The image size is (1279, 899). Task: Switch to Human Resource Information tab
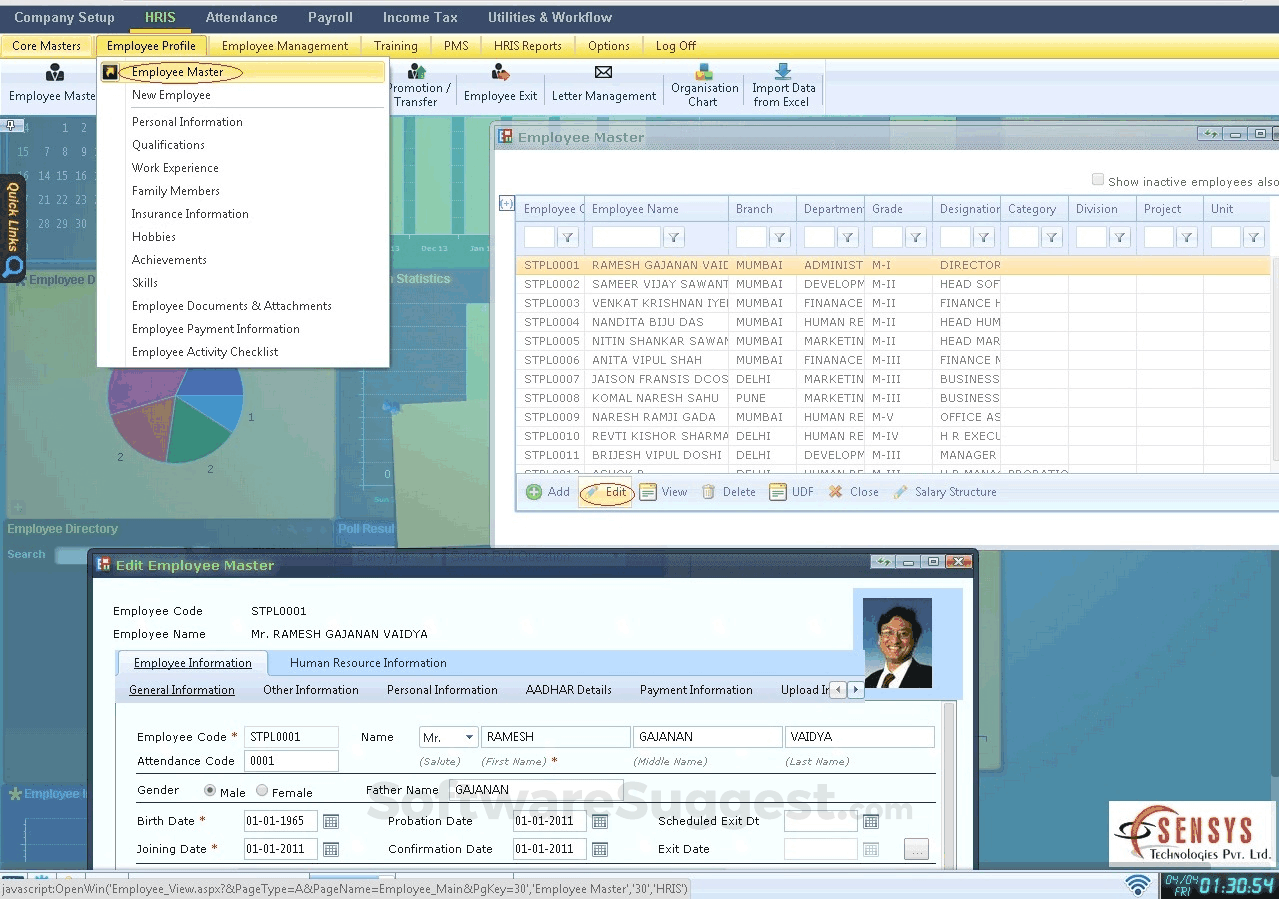368,662
